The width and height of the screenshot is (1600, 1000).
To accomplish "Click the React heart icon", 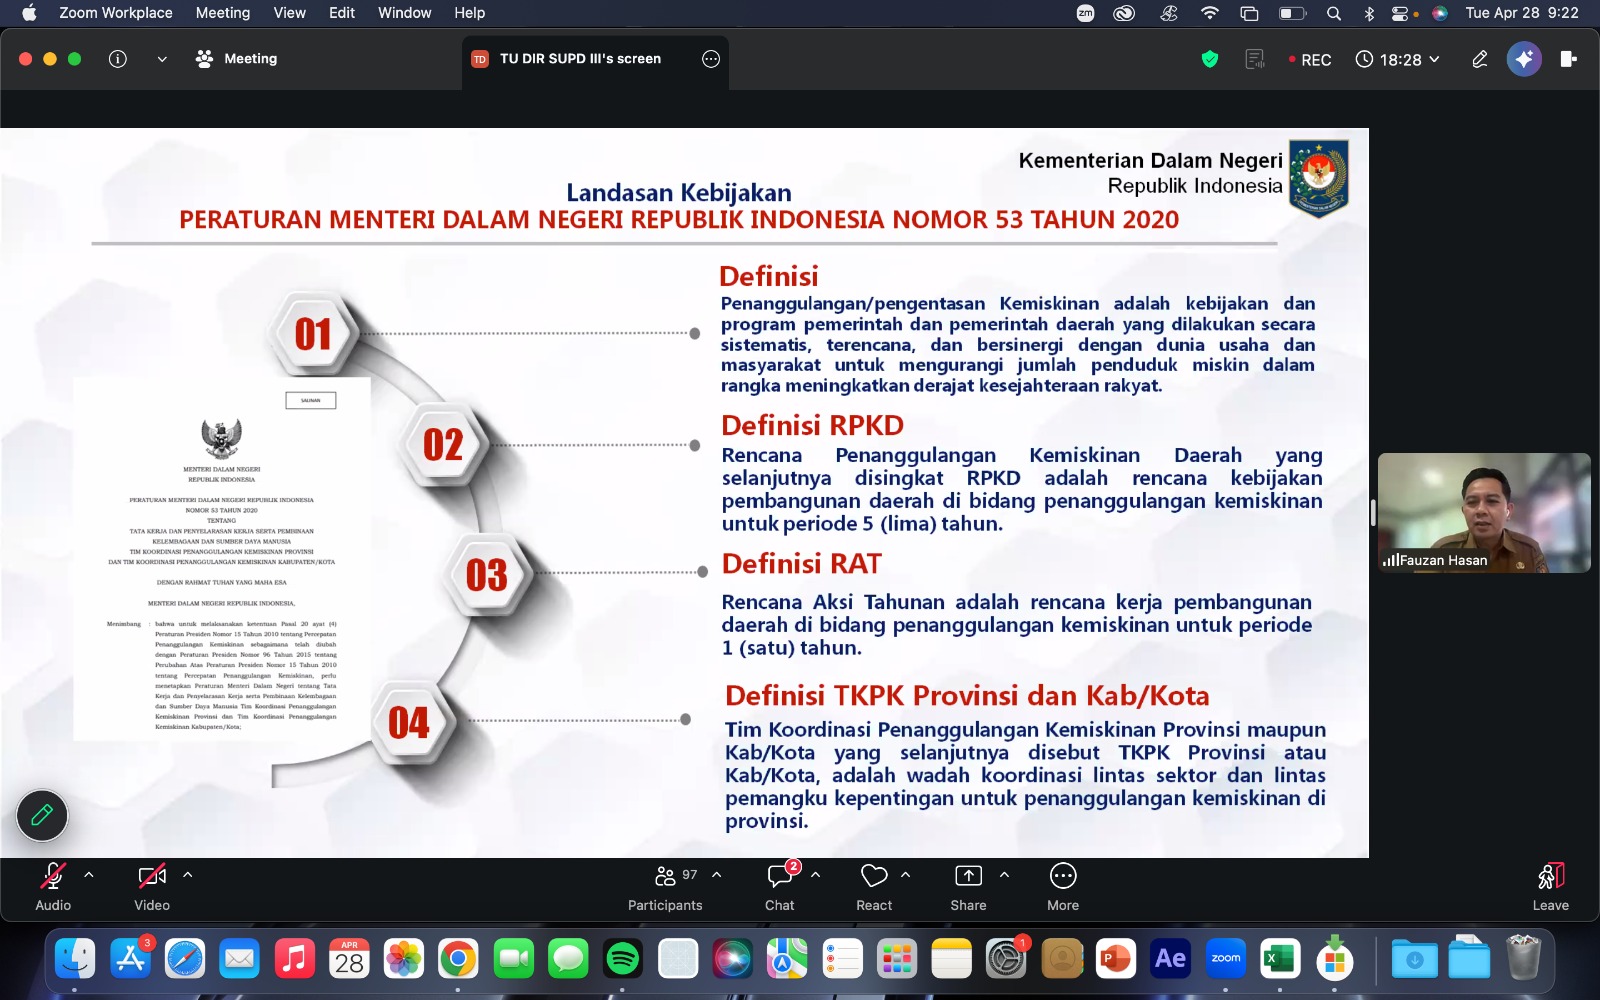I will (874, 886).
